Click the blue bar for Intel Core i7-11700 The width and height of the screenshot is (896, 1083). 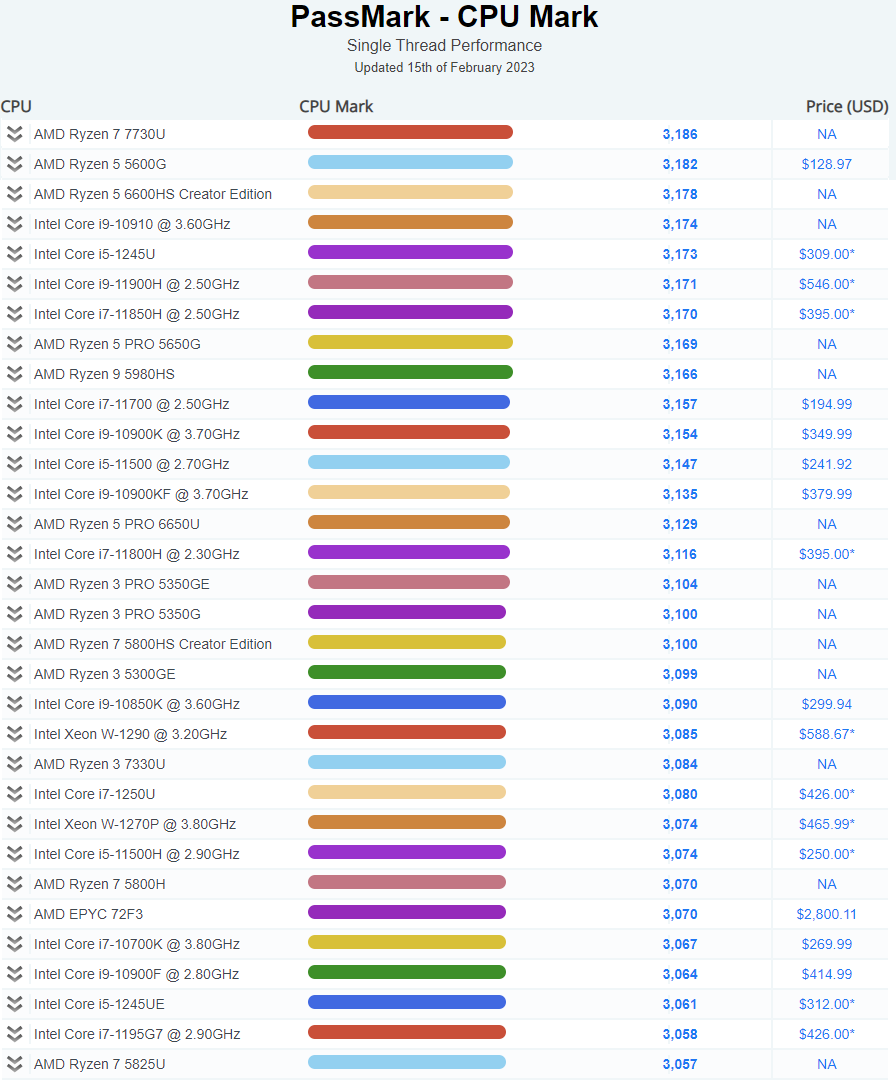(x=409, y=402)
